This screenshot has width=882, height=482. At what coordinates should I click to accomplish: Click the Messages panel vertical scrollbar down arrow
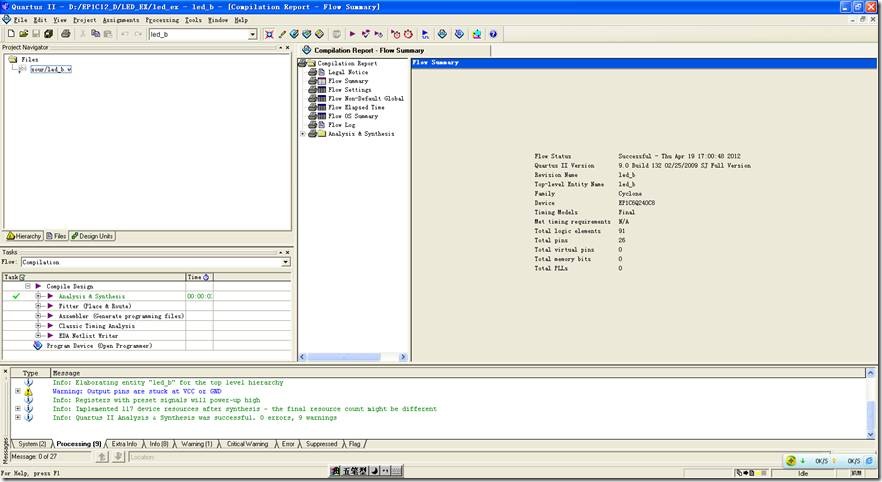870,434
